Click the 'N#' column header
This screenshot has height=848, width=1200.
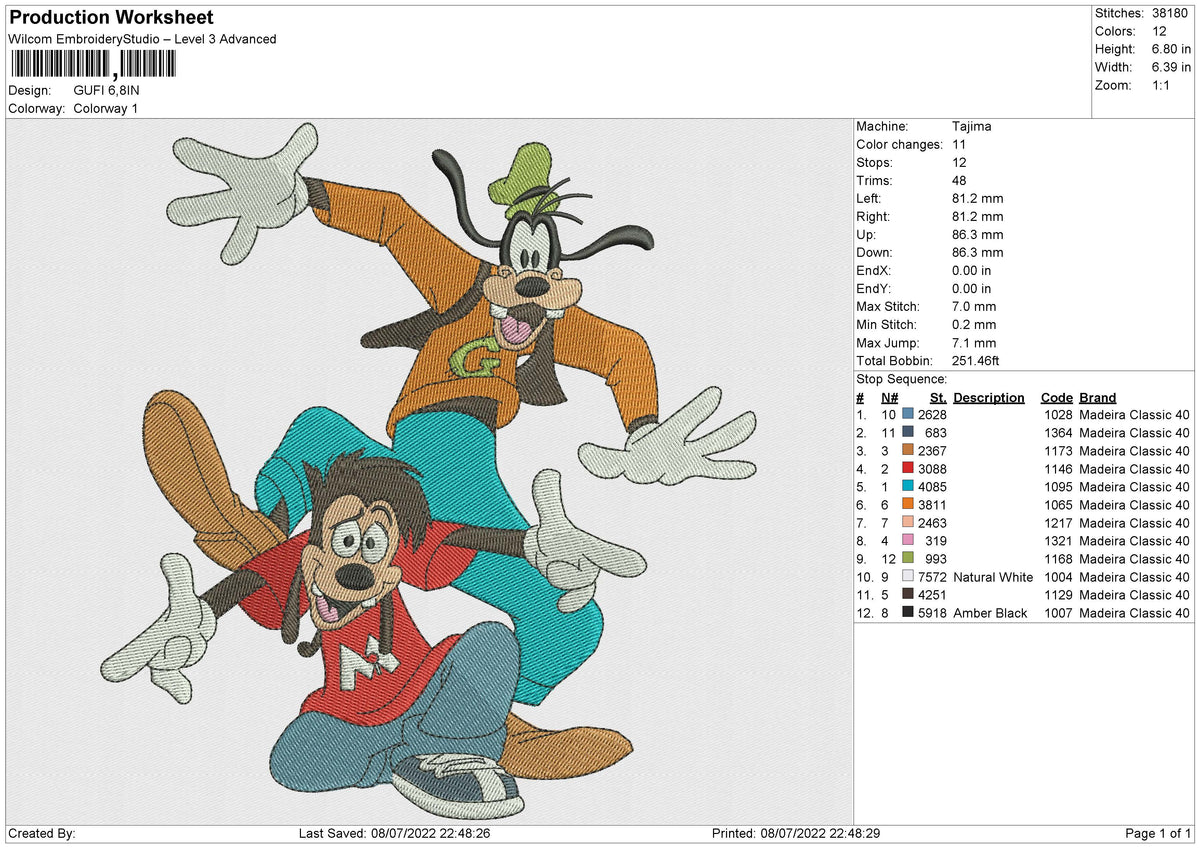[x=890, y=397]
